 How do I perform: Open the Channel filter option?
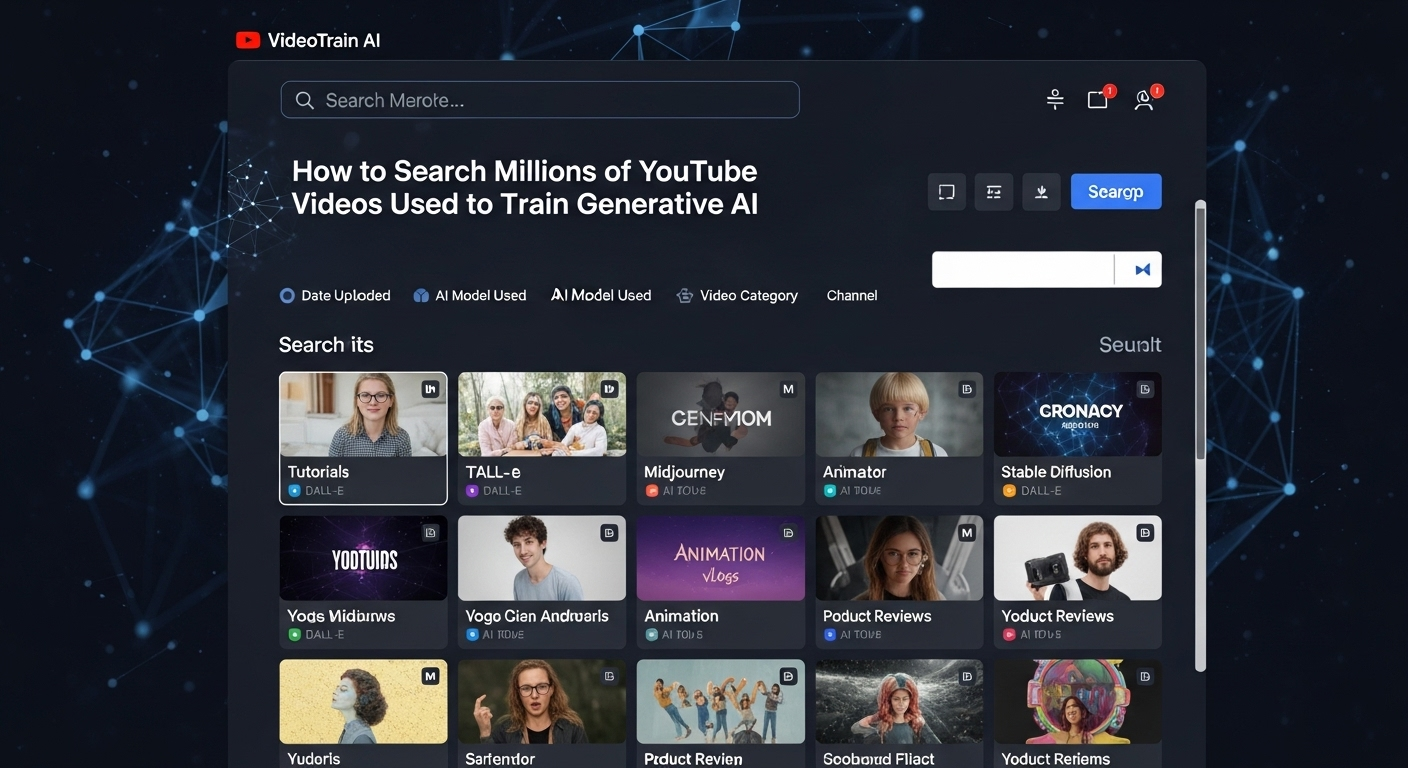tap(852, 296)
